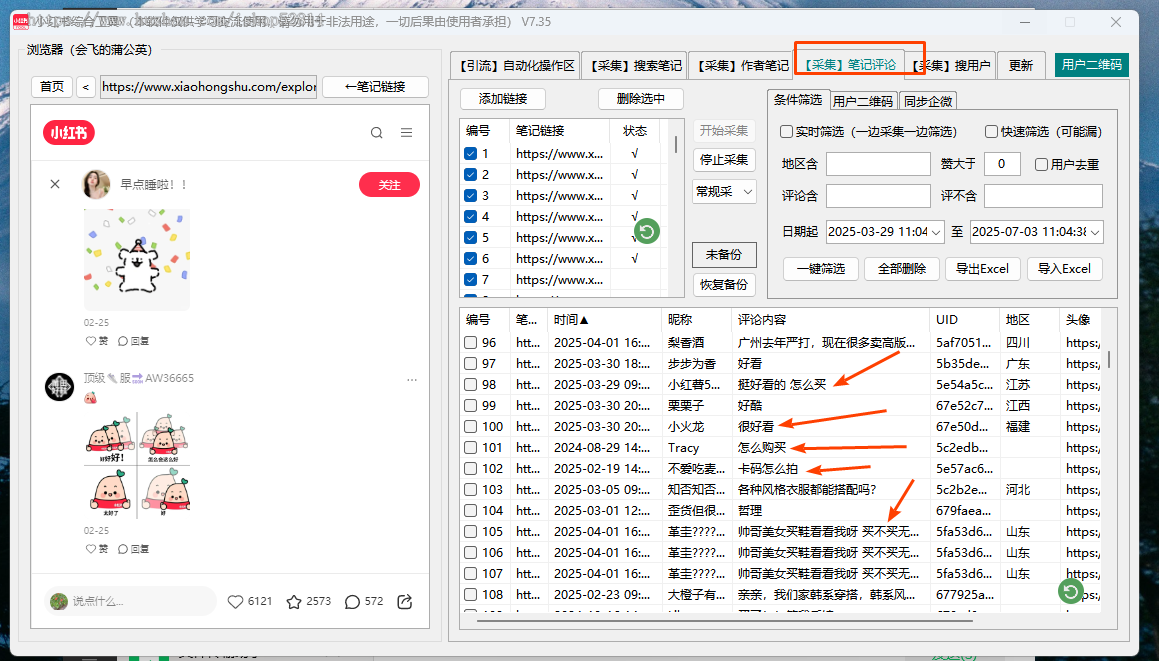1159x661 pixels.
Task: Open the search icon in Xiaohongshu header
Action: click(376, 133)
